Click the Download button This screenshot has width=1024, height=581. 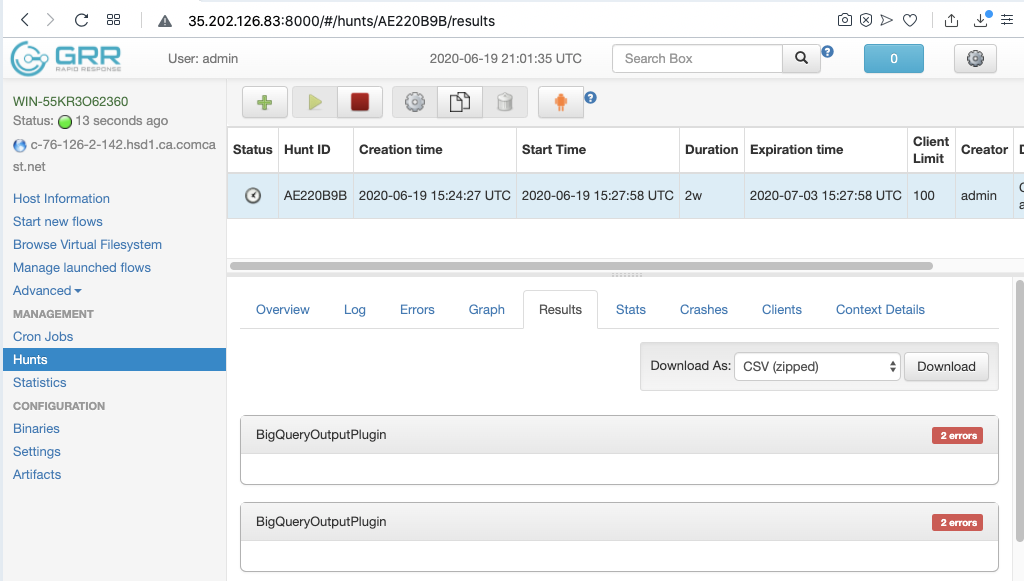coord(946,366)
